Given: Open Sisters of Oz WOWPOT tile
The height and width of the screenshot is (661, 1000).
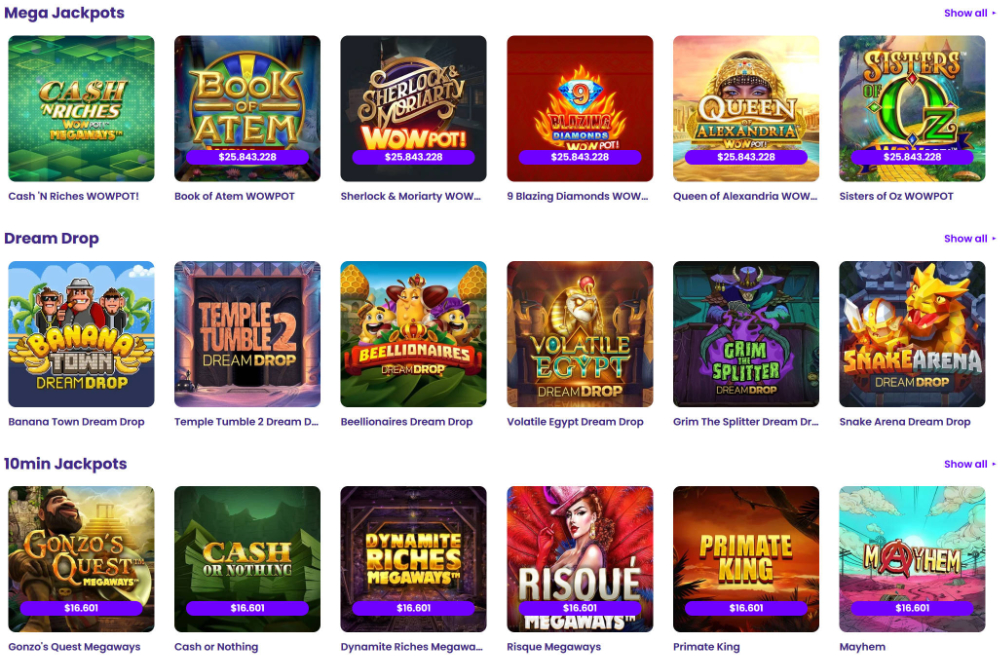Looking at the screenshot, I should [x=912, y=108].
